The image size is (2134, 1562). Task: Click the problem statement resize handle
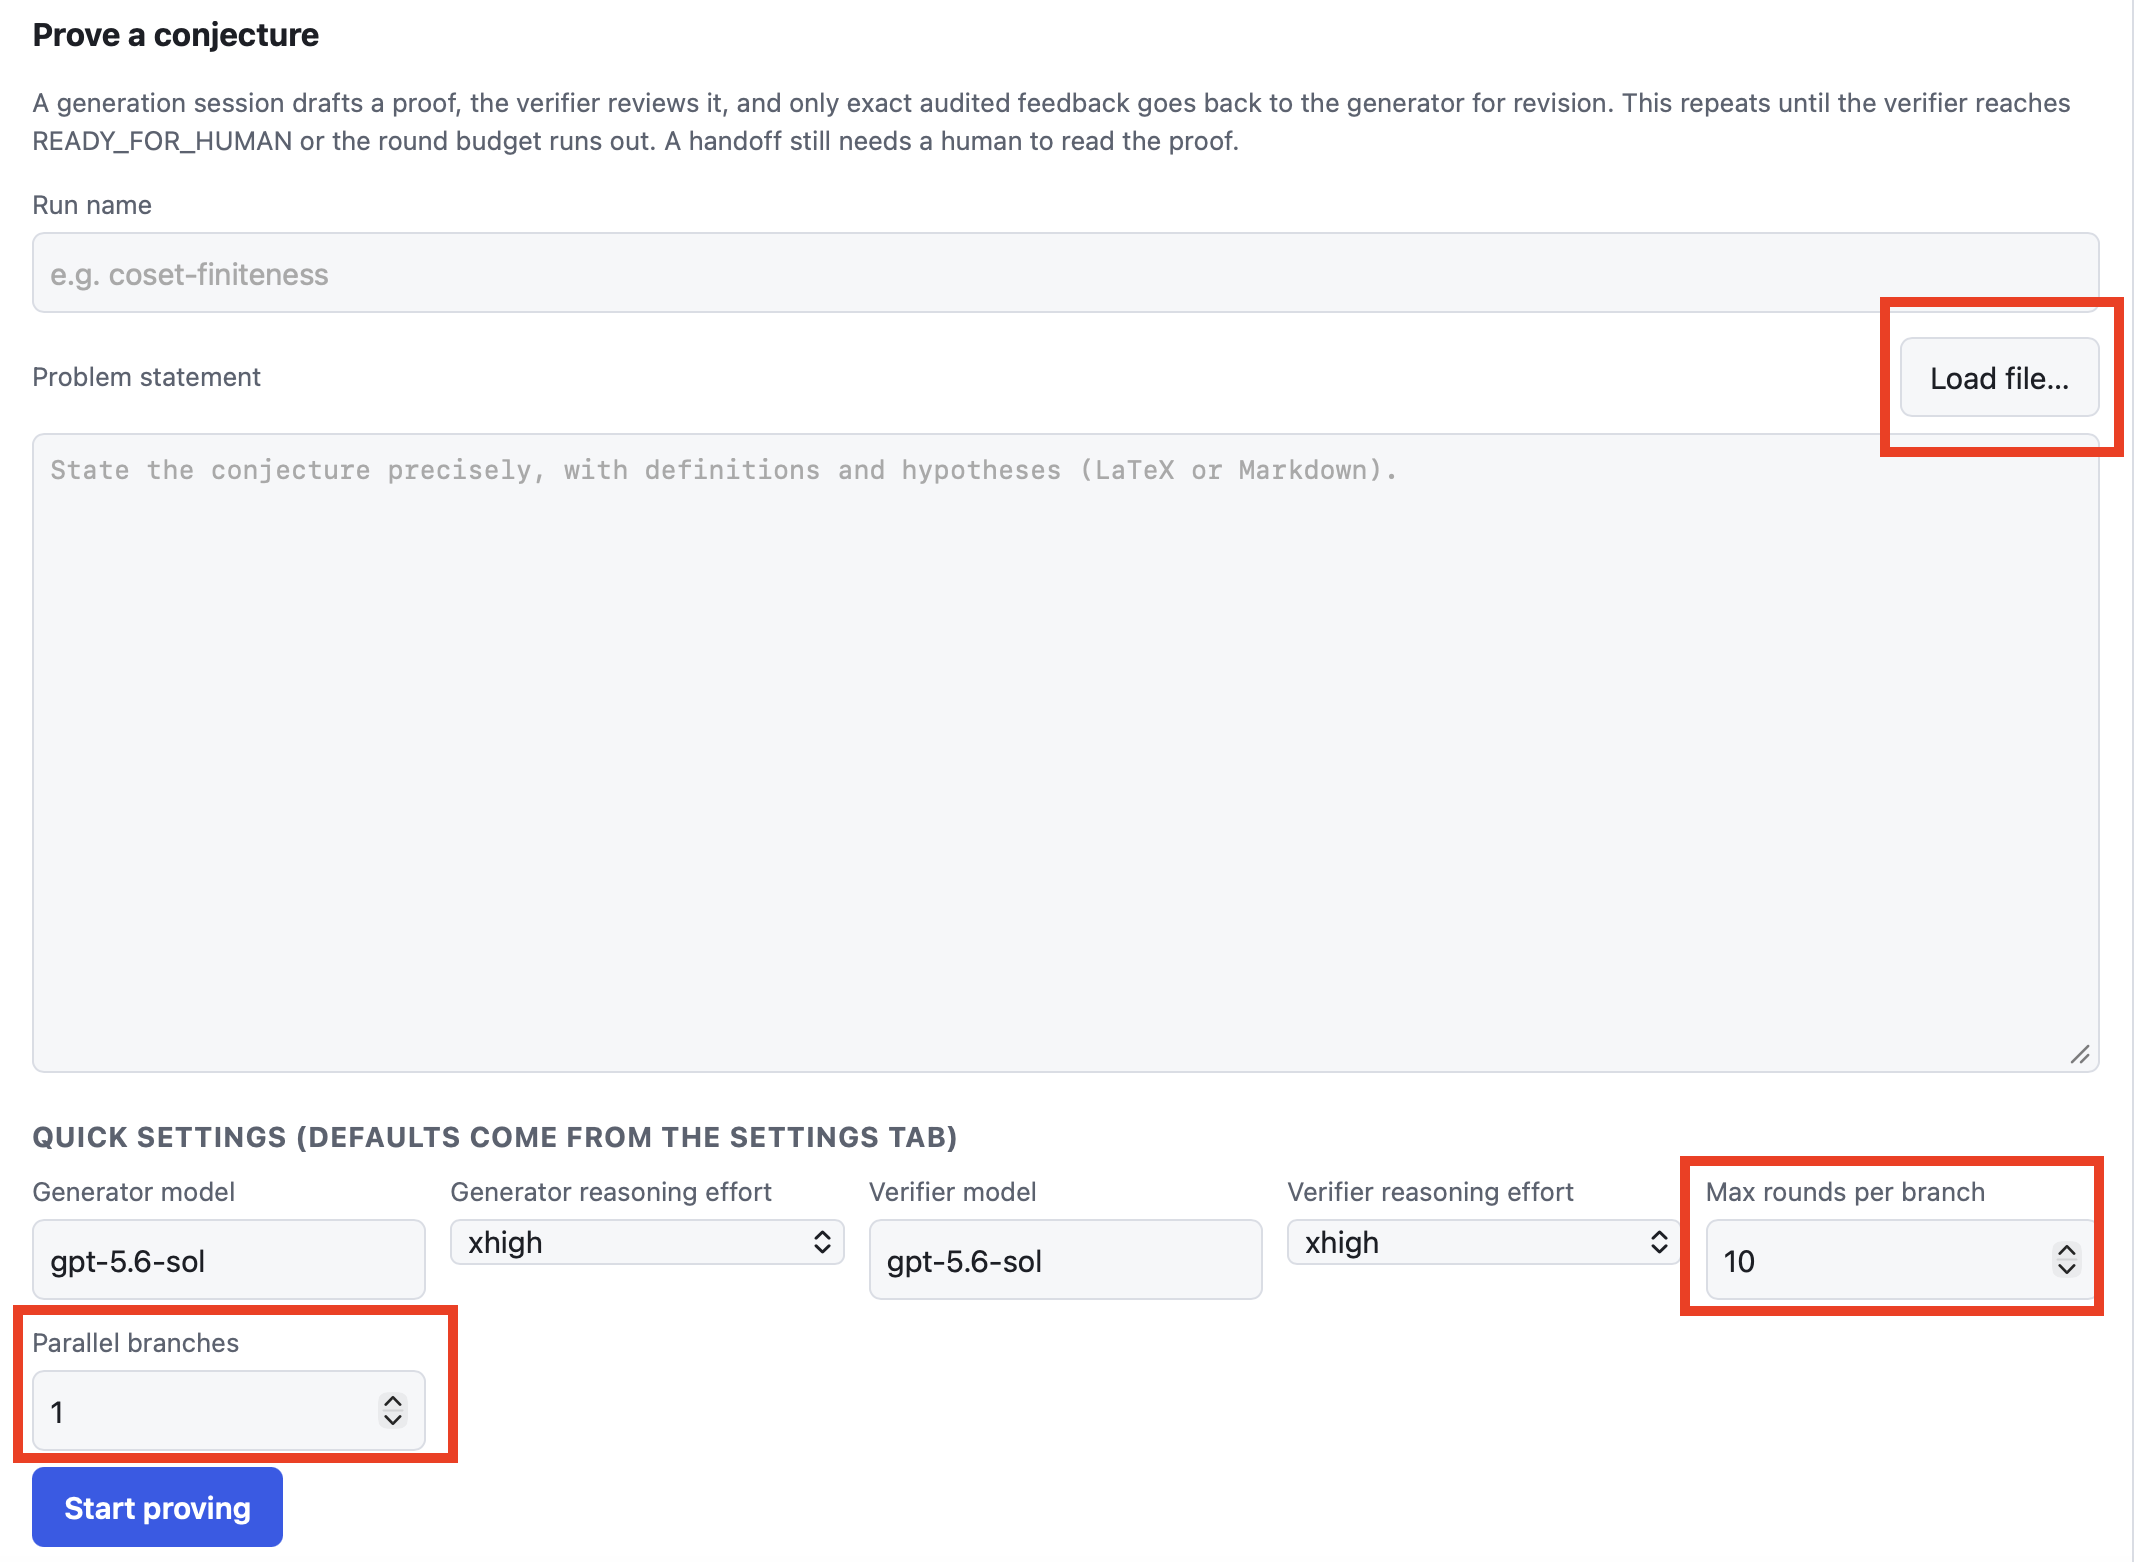coord(2080,1054)
